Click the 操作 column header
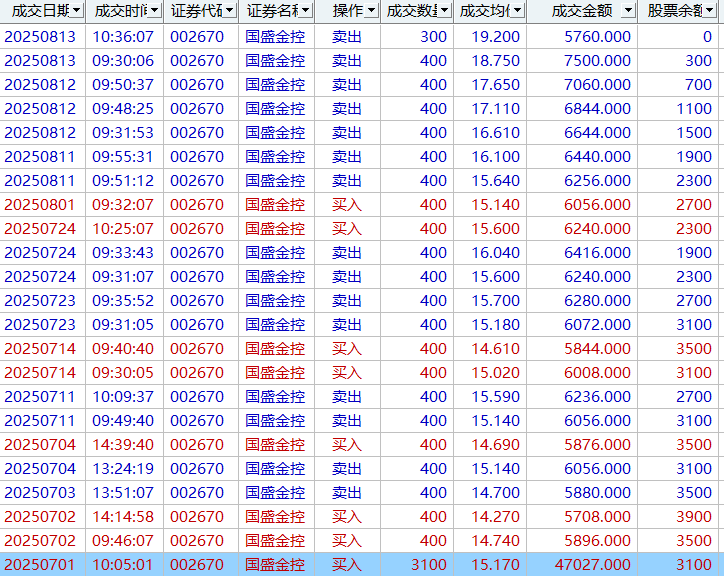The image size is (724, 576). [x=348, y=11]
